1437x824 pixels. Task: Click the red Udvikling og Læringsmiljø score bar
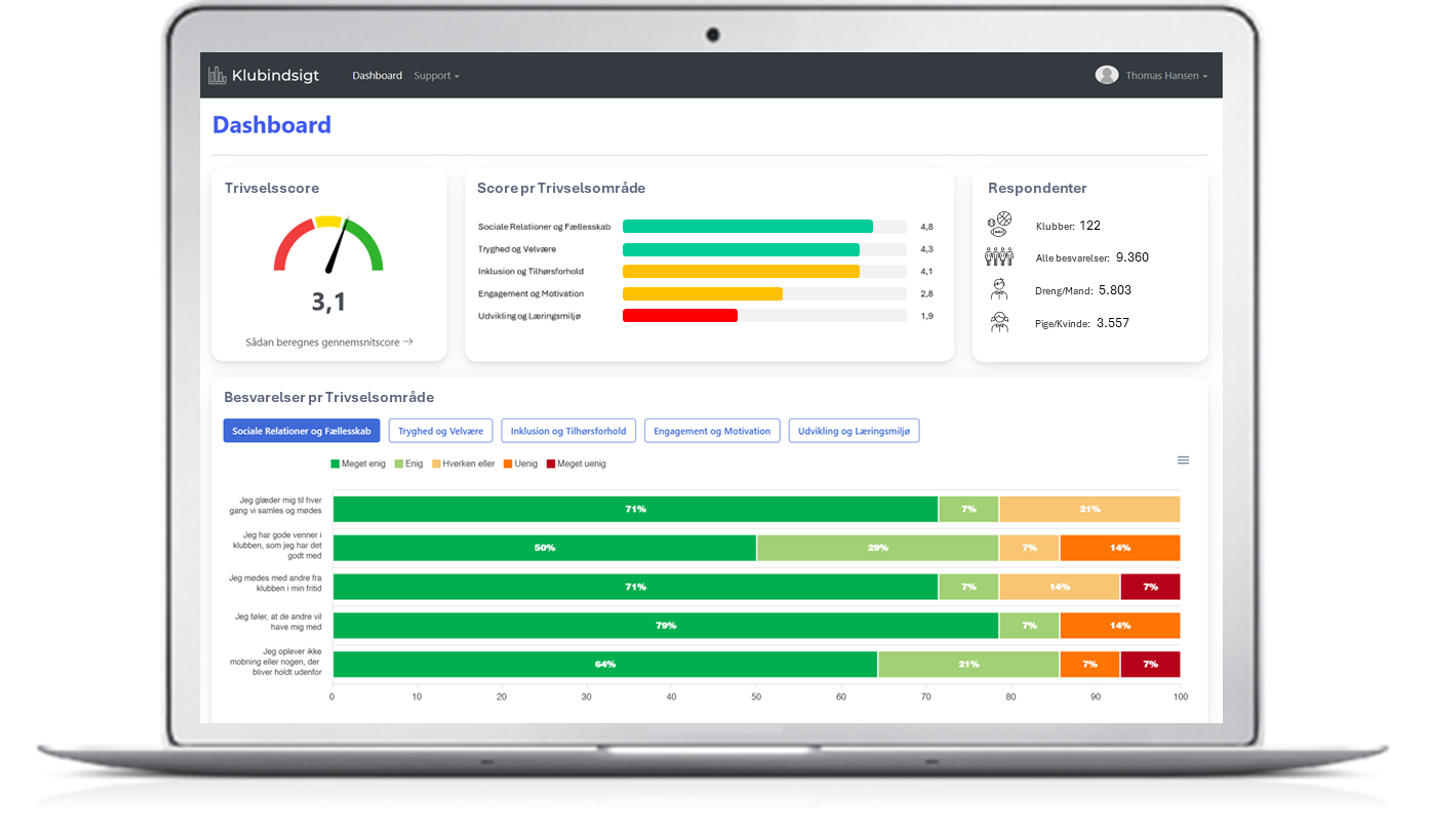click(680, 315)
